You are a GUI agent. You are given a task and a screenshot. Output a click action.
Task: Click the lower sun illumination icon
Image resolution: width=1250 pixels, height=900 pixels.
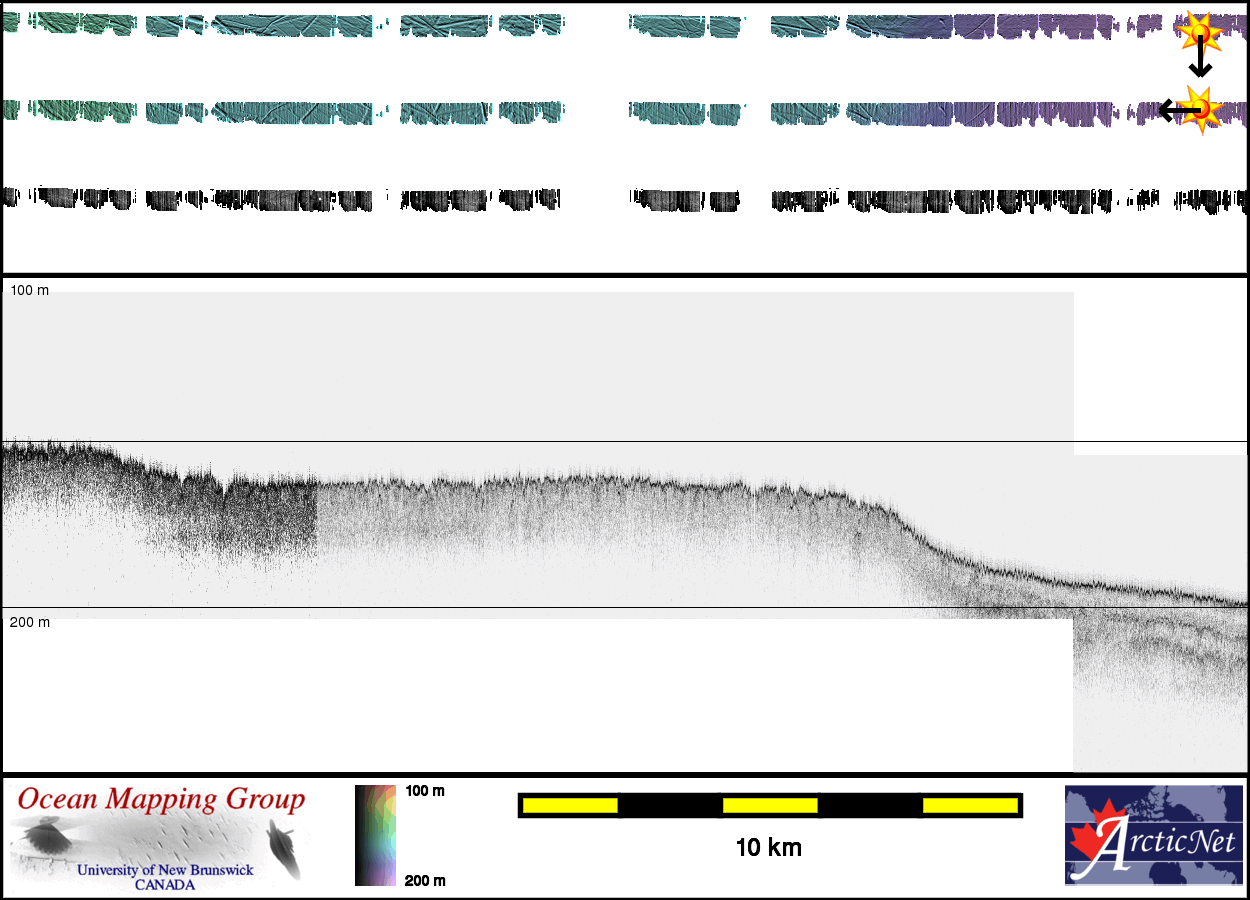tap(1201, 108)
